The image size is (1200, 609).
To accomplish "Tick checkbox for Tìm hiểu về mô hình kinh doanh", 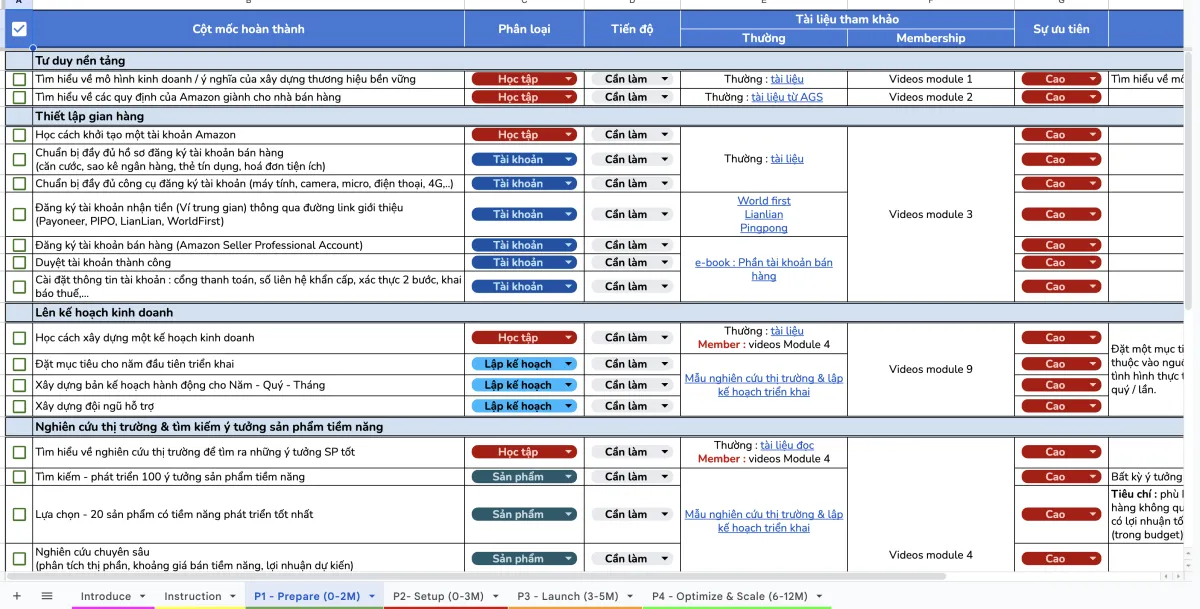I will point(19,79).
